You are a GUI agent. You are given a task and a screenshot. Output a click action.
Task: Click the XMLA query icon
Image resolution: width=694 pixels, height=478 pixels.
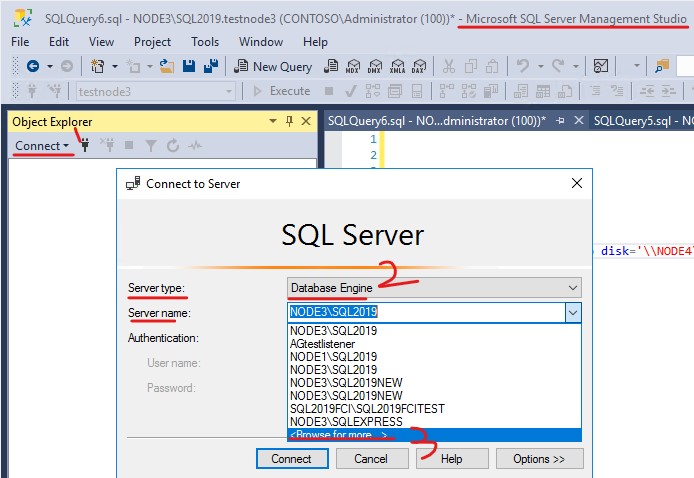coord(397,66)
